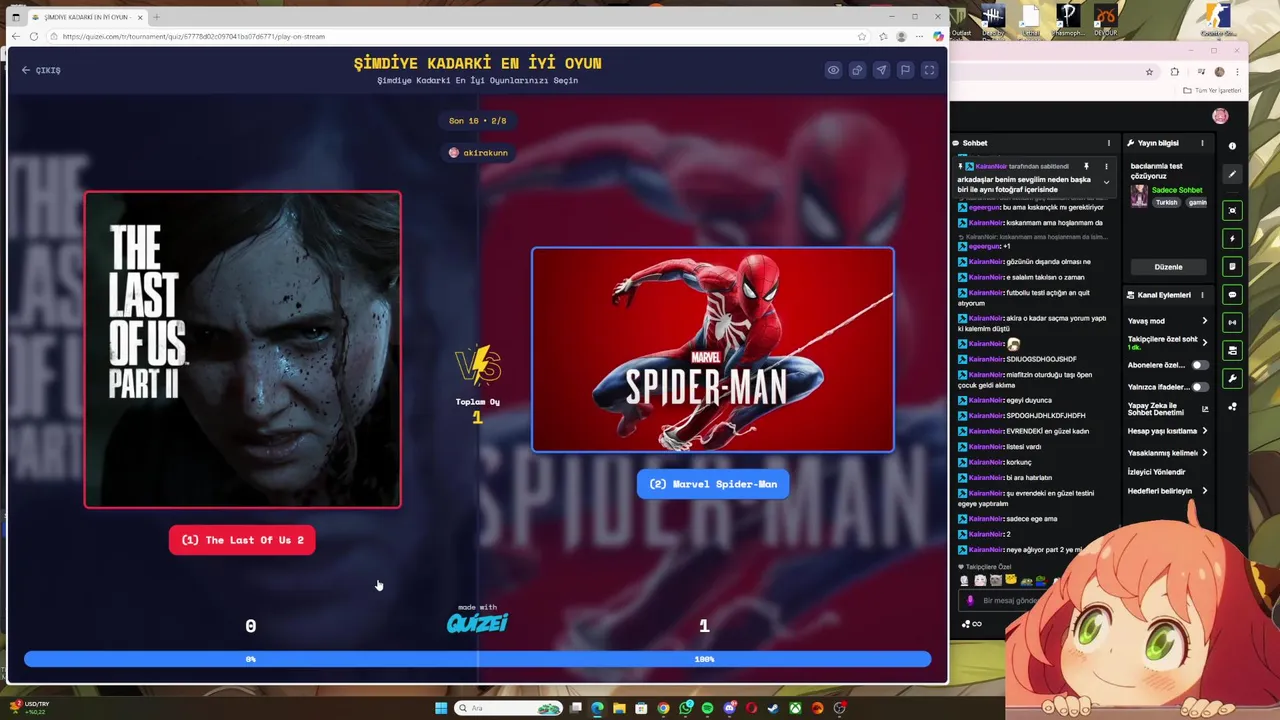Click İzleyici Yönlendir action

tap(1156, 472)
